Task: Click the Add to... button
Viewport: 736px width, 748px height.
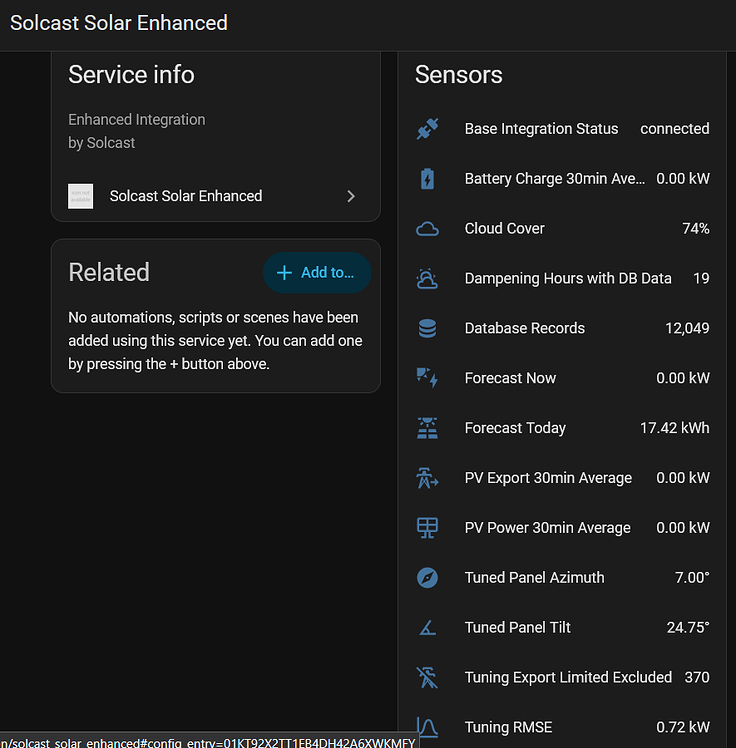Action: 317,272
